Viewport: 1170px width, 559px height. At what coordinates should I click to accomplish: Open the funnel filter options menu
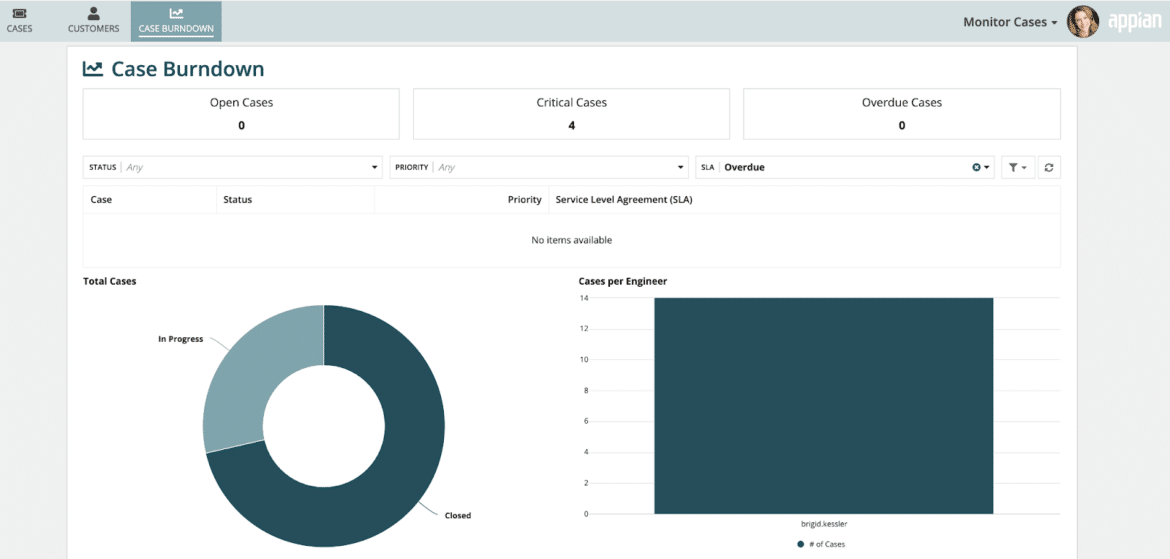pyautogui.click(x=1017, y=167)
